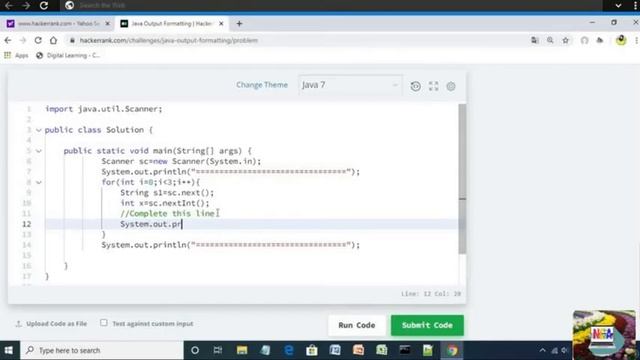Open Cortana circle on taskbar
This screenshot has height=360, width=640.
click(195, 350)
